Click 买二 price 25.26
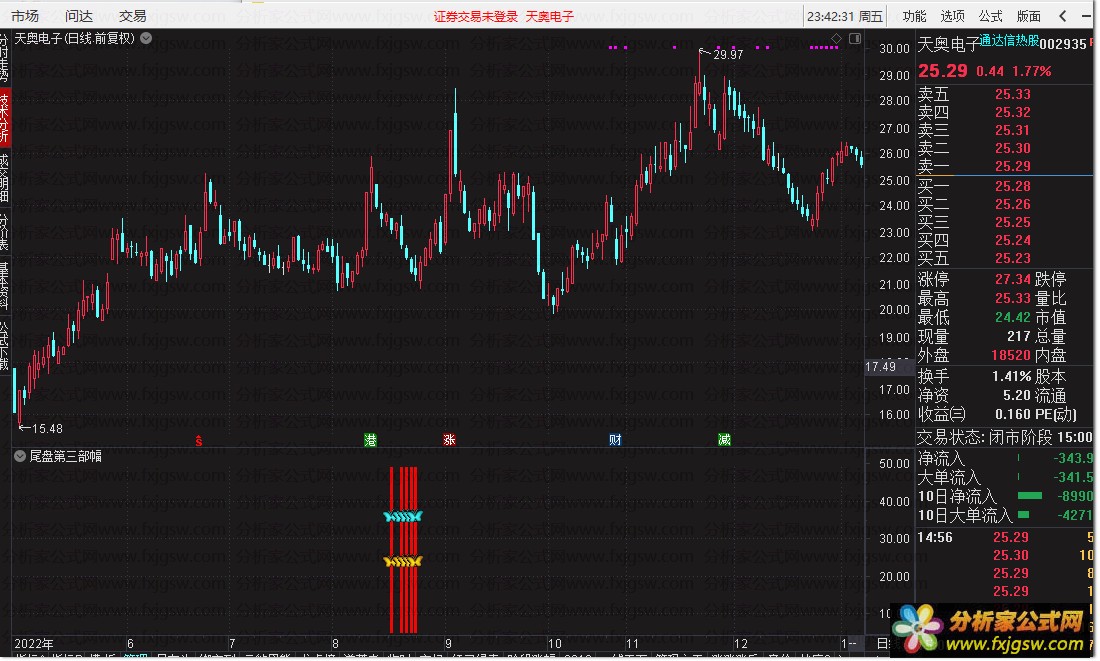The width and height of the screenshot is (1100, 661). point(1012,204)
